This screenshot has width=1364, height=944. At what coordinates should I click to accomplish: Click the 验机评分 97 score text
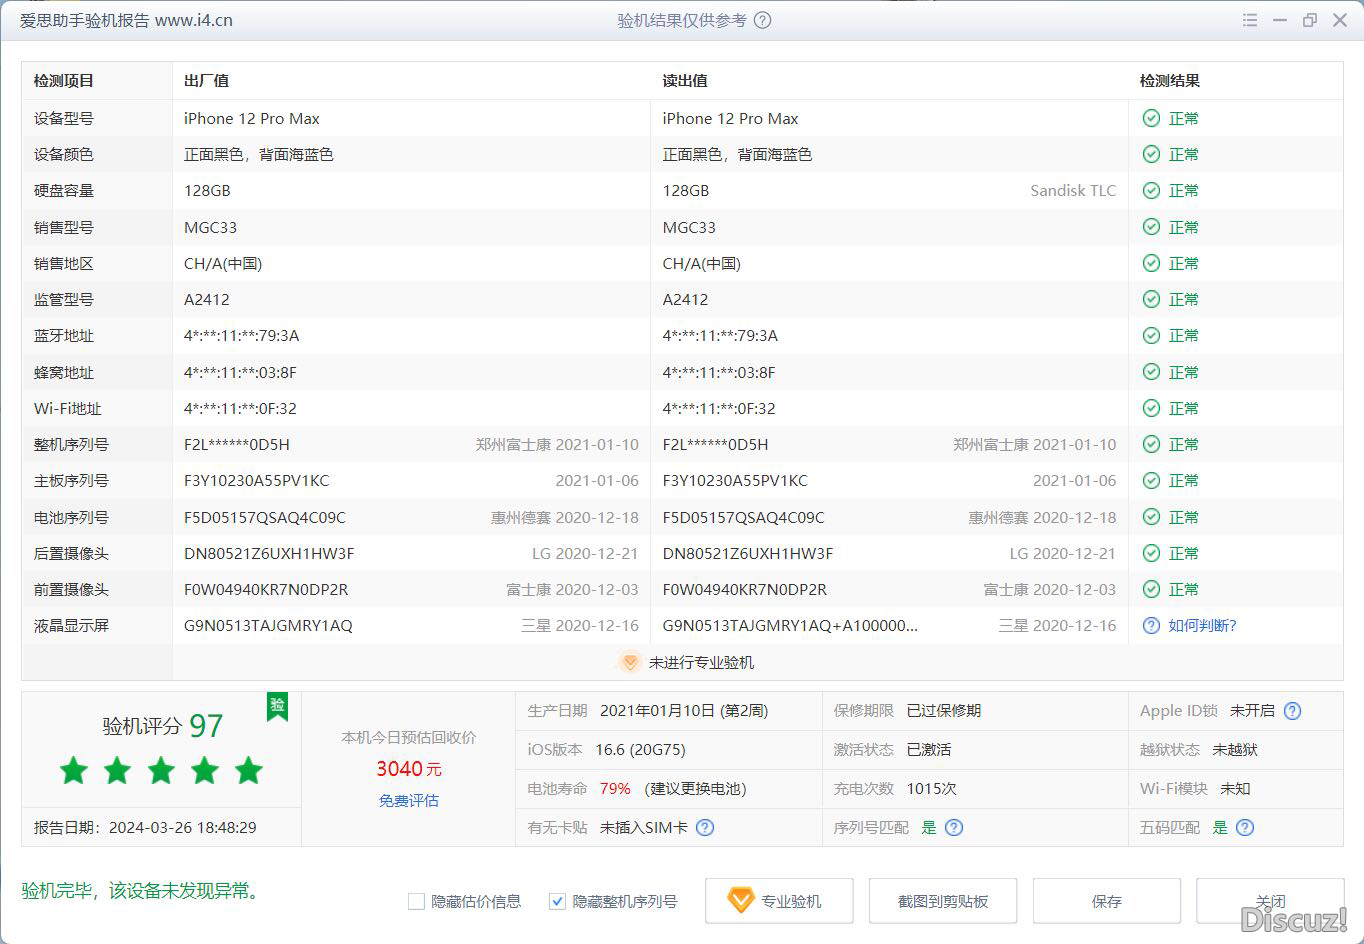[x=163, y=726]
